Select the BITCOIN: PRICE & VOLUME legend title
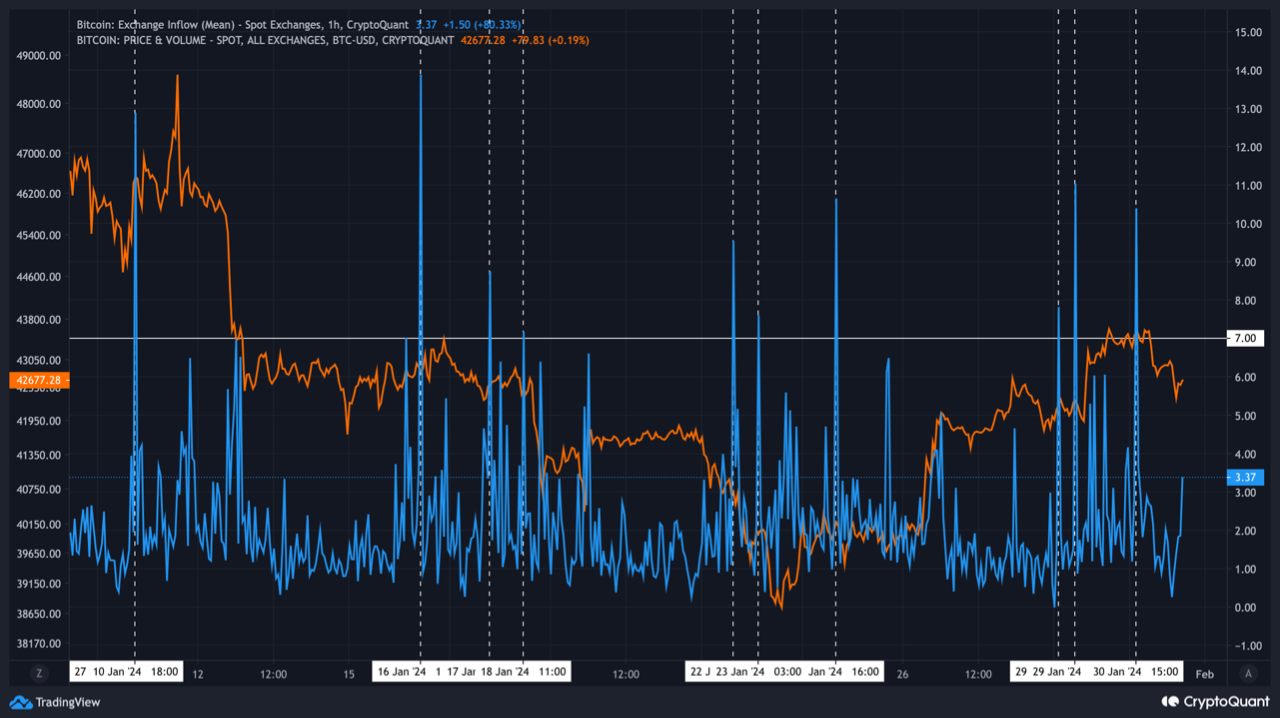 265,40
